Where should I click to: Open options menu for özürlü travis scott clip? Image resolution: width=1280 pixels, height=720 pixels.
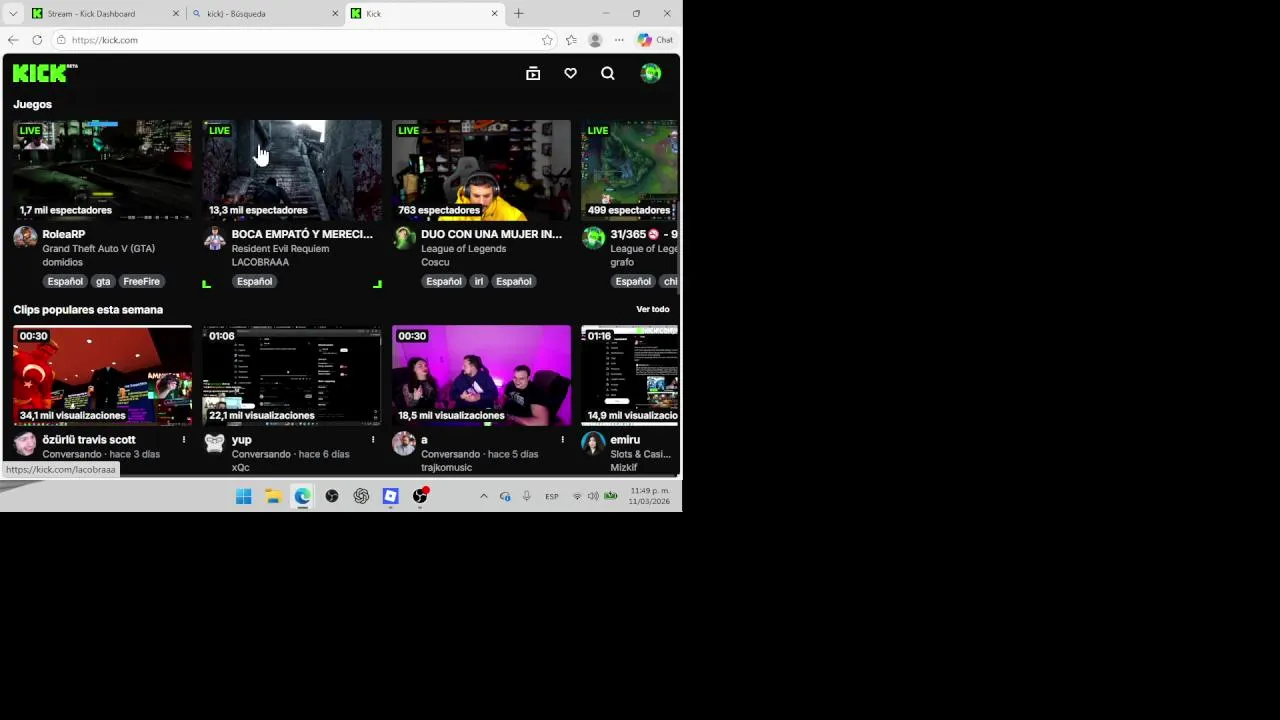[184, 440]
